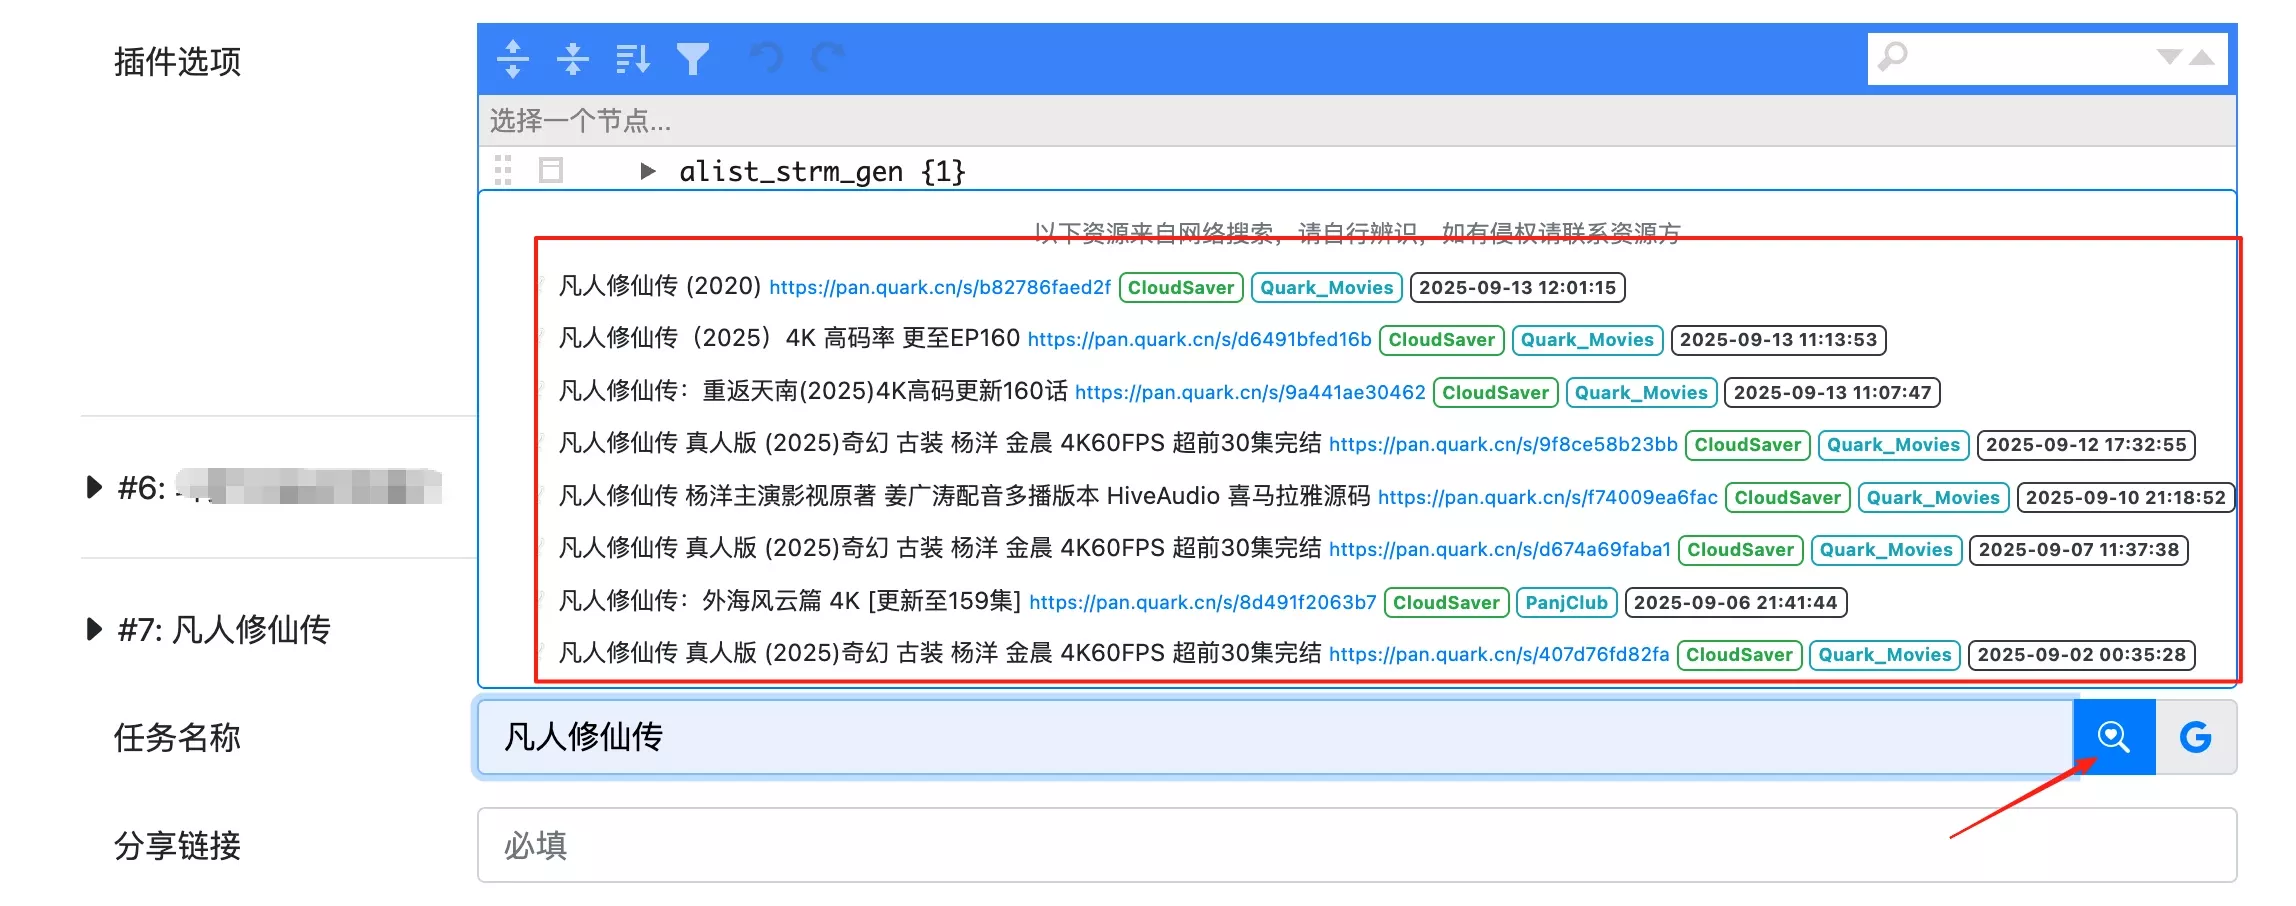
Task: Click Quark_Movies tag on 凡人修仙传 (2020) row
Action: [x=1327, y=287]
